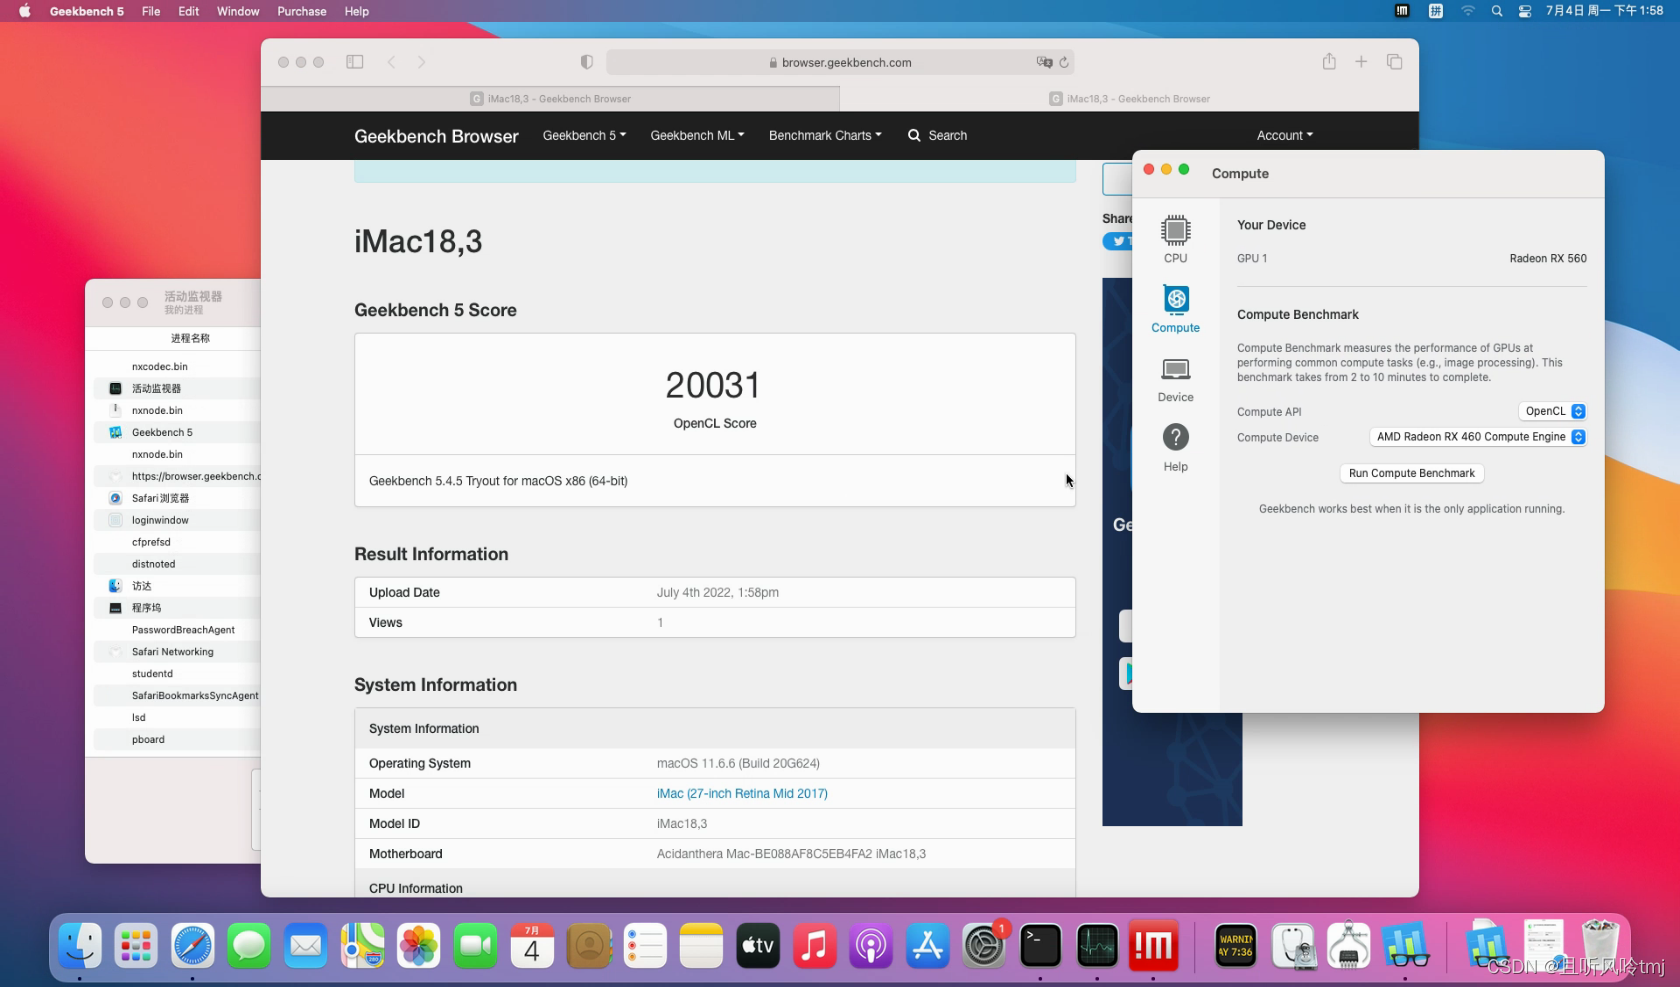
Task: Show Safari tab overview
Action: [x=1394, y=62]
